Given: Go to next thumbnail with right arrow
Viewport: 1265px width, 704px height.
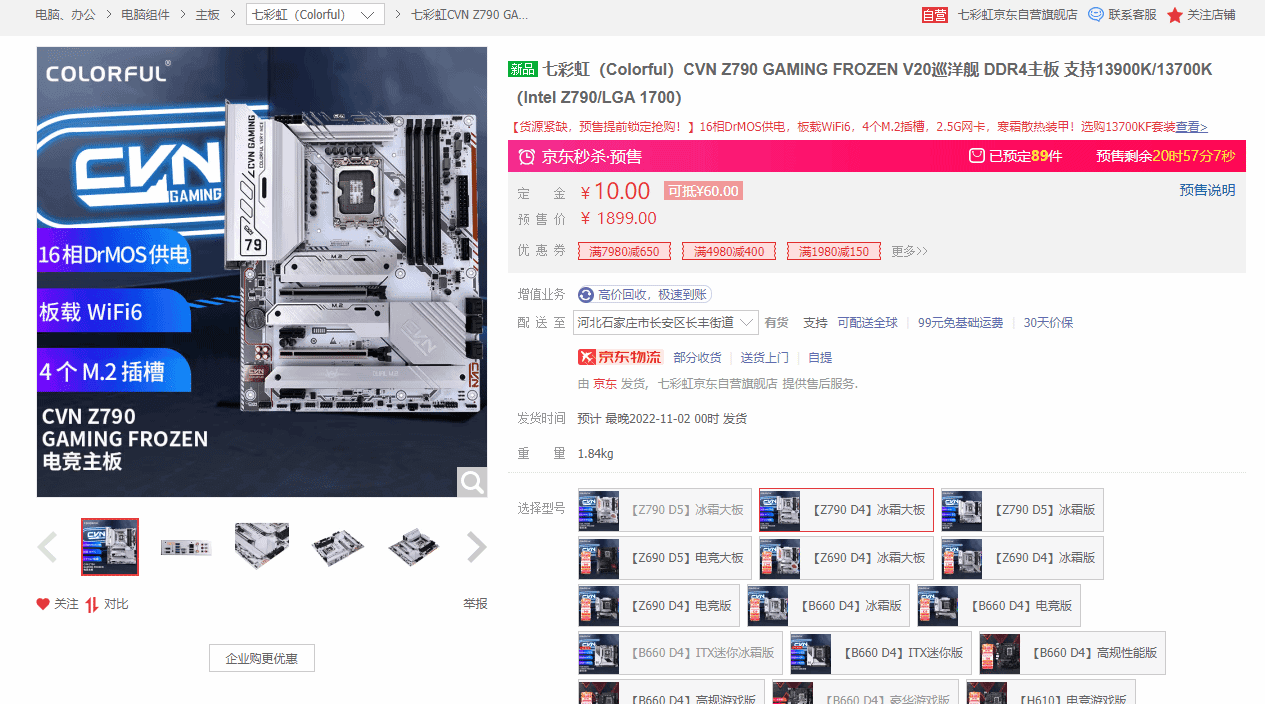Looking at the screenshot, I should coord(477,547).
